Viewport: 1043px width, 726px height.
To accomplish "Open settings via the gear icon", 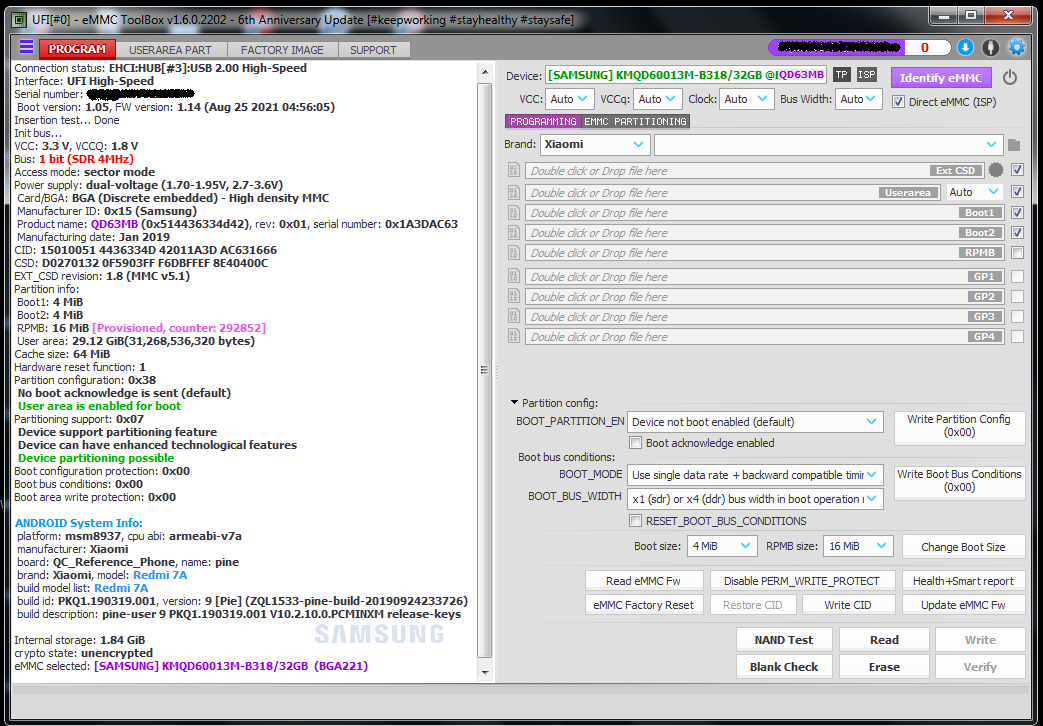I will point(1017,47).
